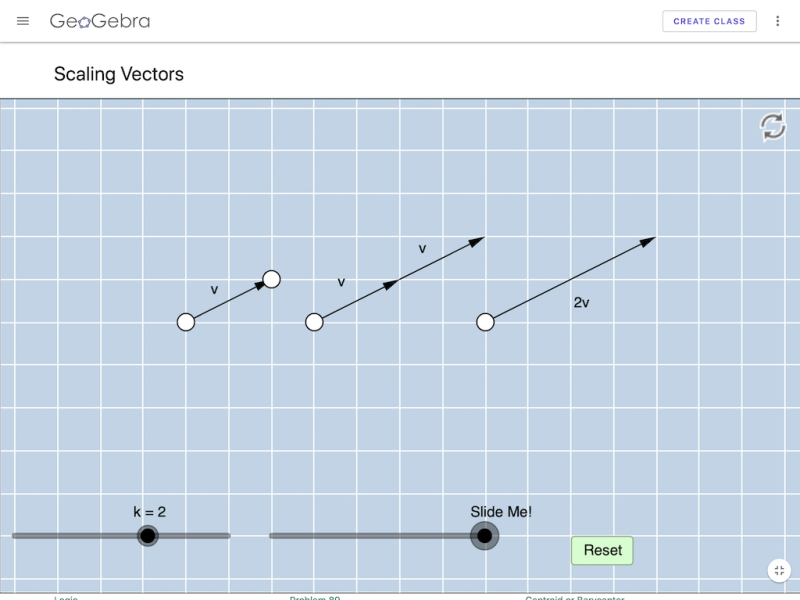Screen dimensions: 800x600
Task: Click the CREATE CLASS button
Action: [710, 21]
